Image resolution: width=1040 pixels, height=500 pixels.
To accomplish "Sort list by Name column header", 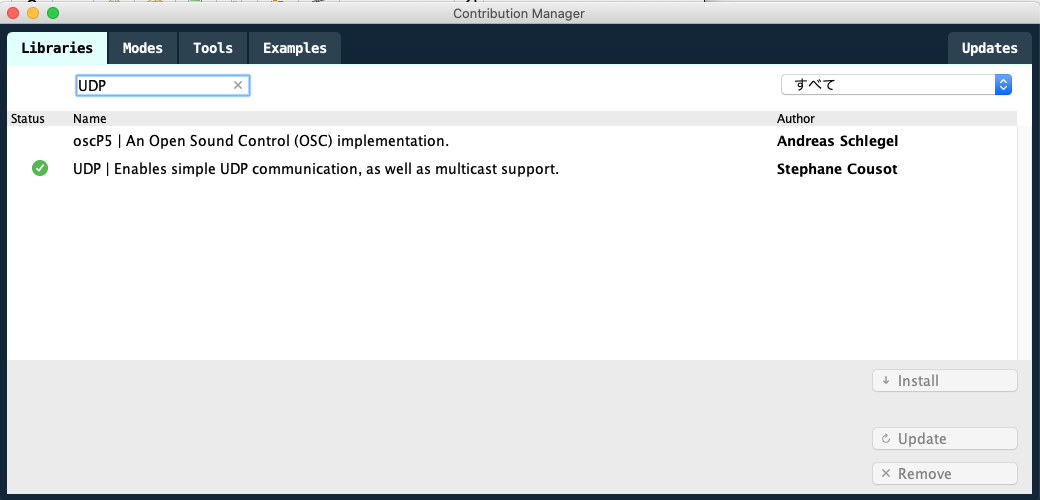I will point(89,119).
